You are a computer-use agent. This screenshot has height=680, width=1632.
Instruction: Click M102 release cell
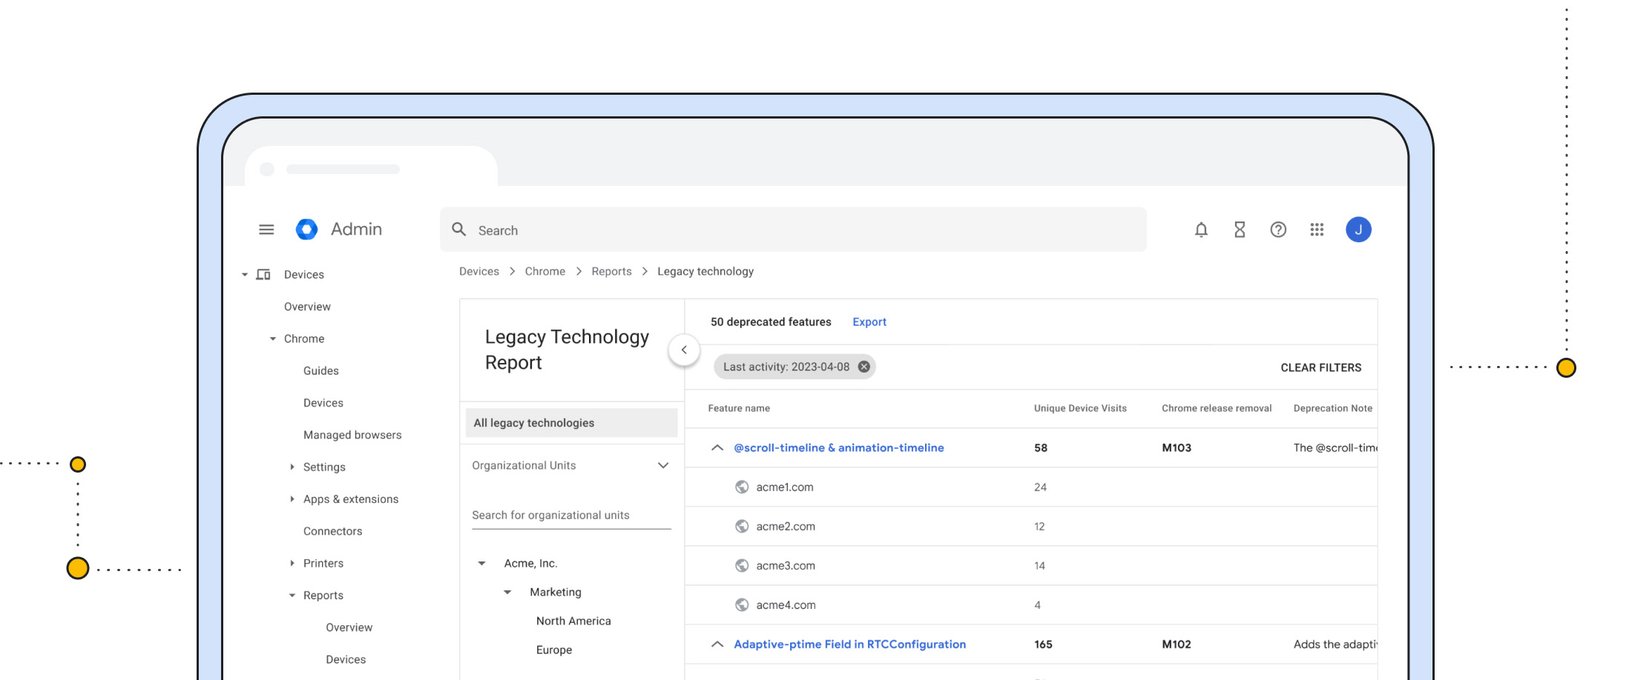point(1177,644)
